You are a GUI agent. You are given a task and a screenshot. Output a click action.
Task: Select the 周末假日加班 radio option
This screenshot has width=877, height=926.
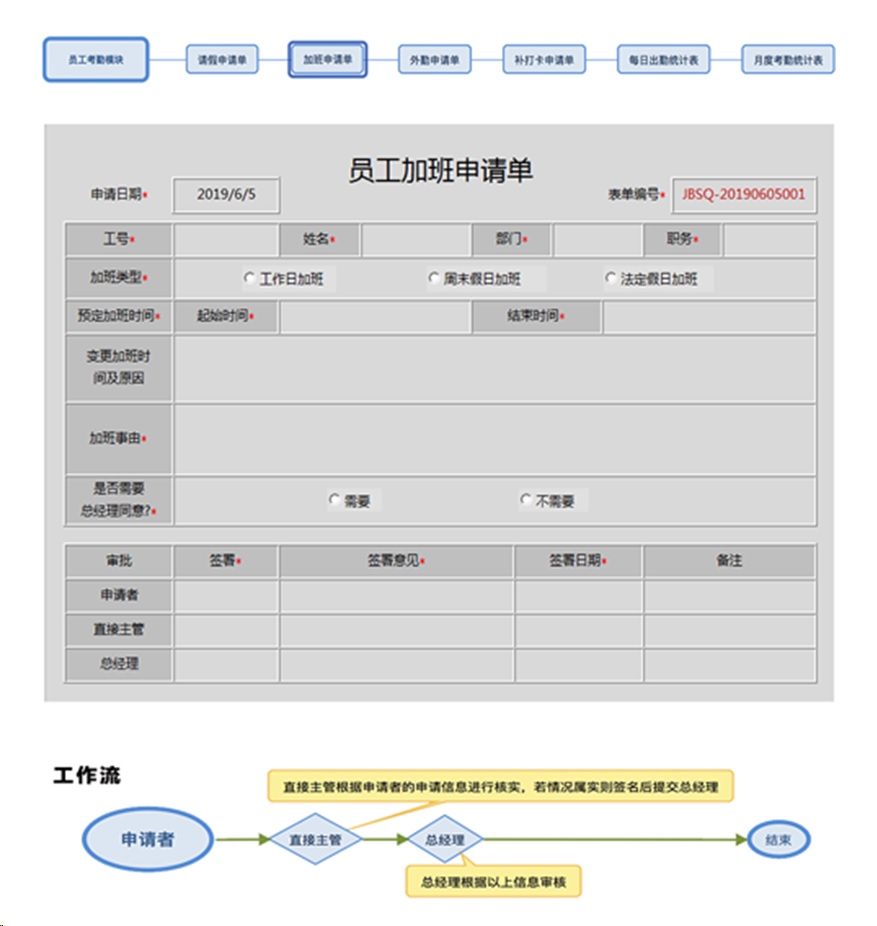tap(434, 279)
